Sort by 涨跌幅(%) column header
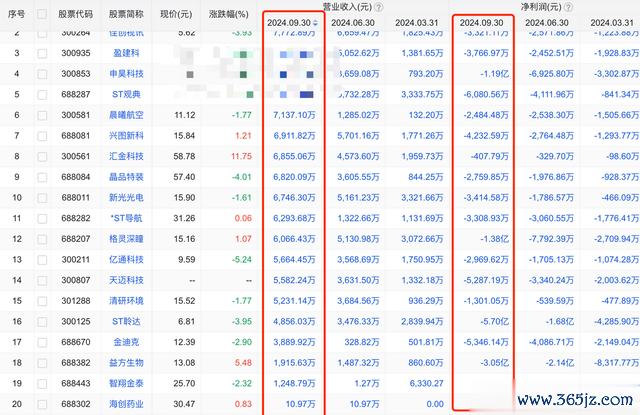 [x=229, y=14]
